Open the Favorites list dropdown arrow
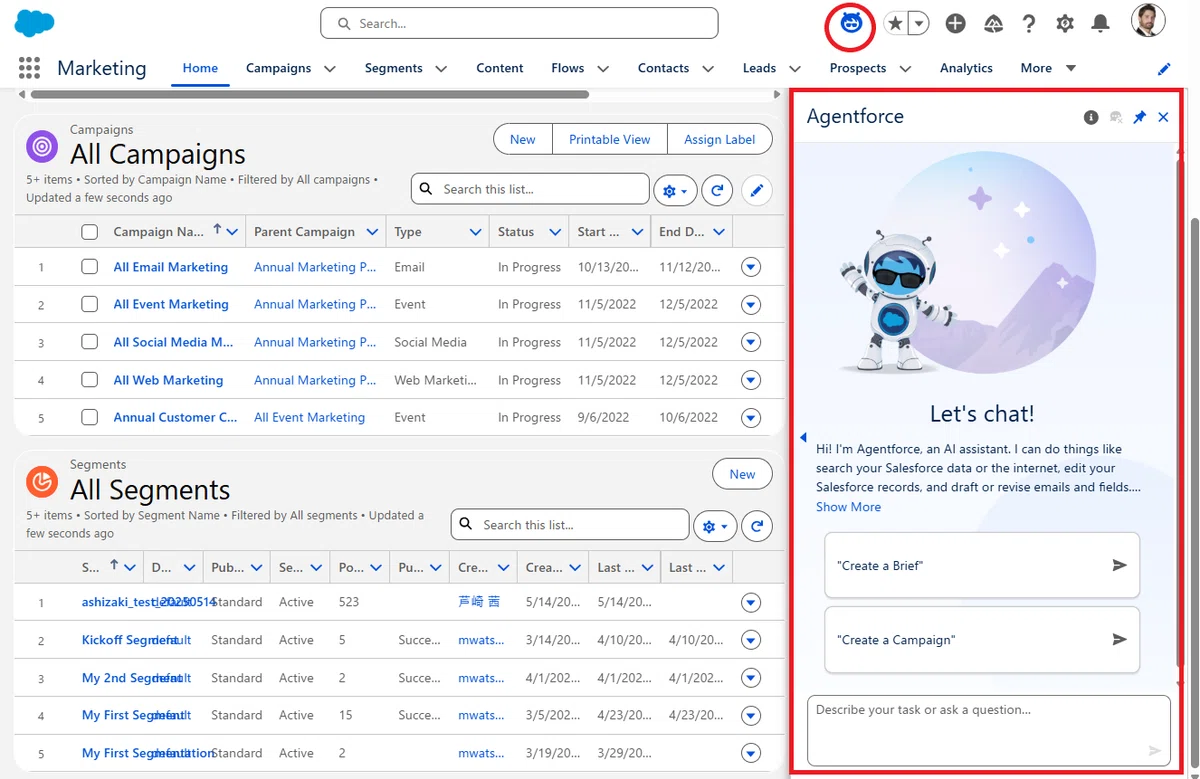This screenshot has height=779, width=1200. (918, 23)
